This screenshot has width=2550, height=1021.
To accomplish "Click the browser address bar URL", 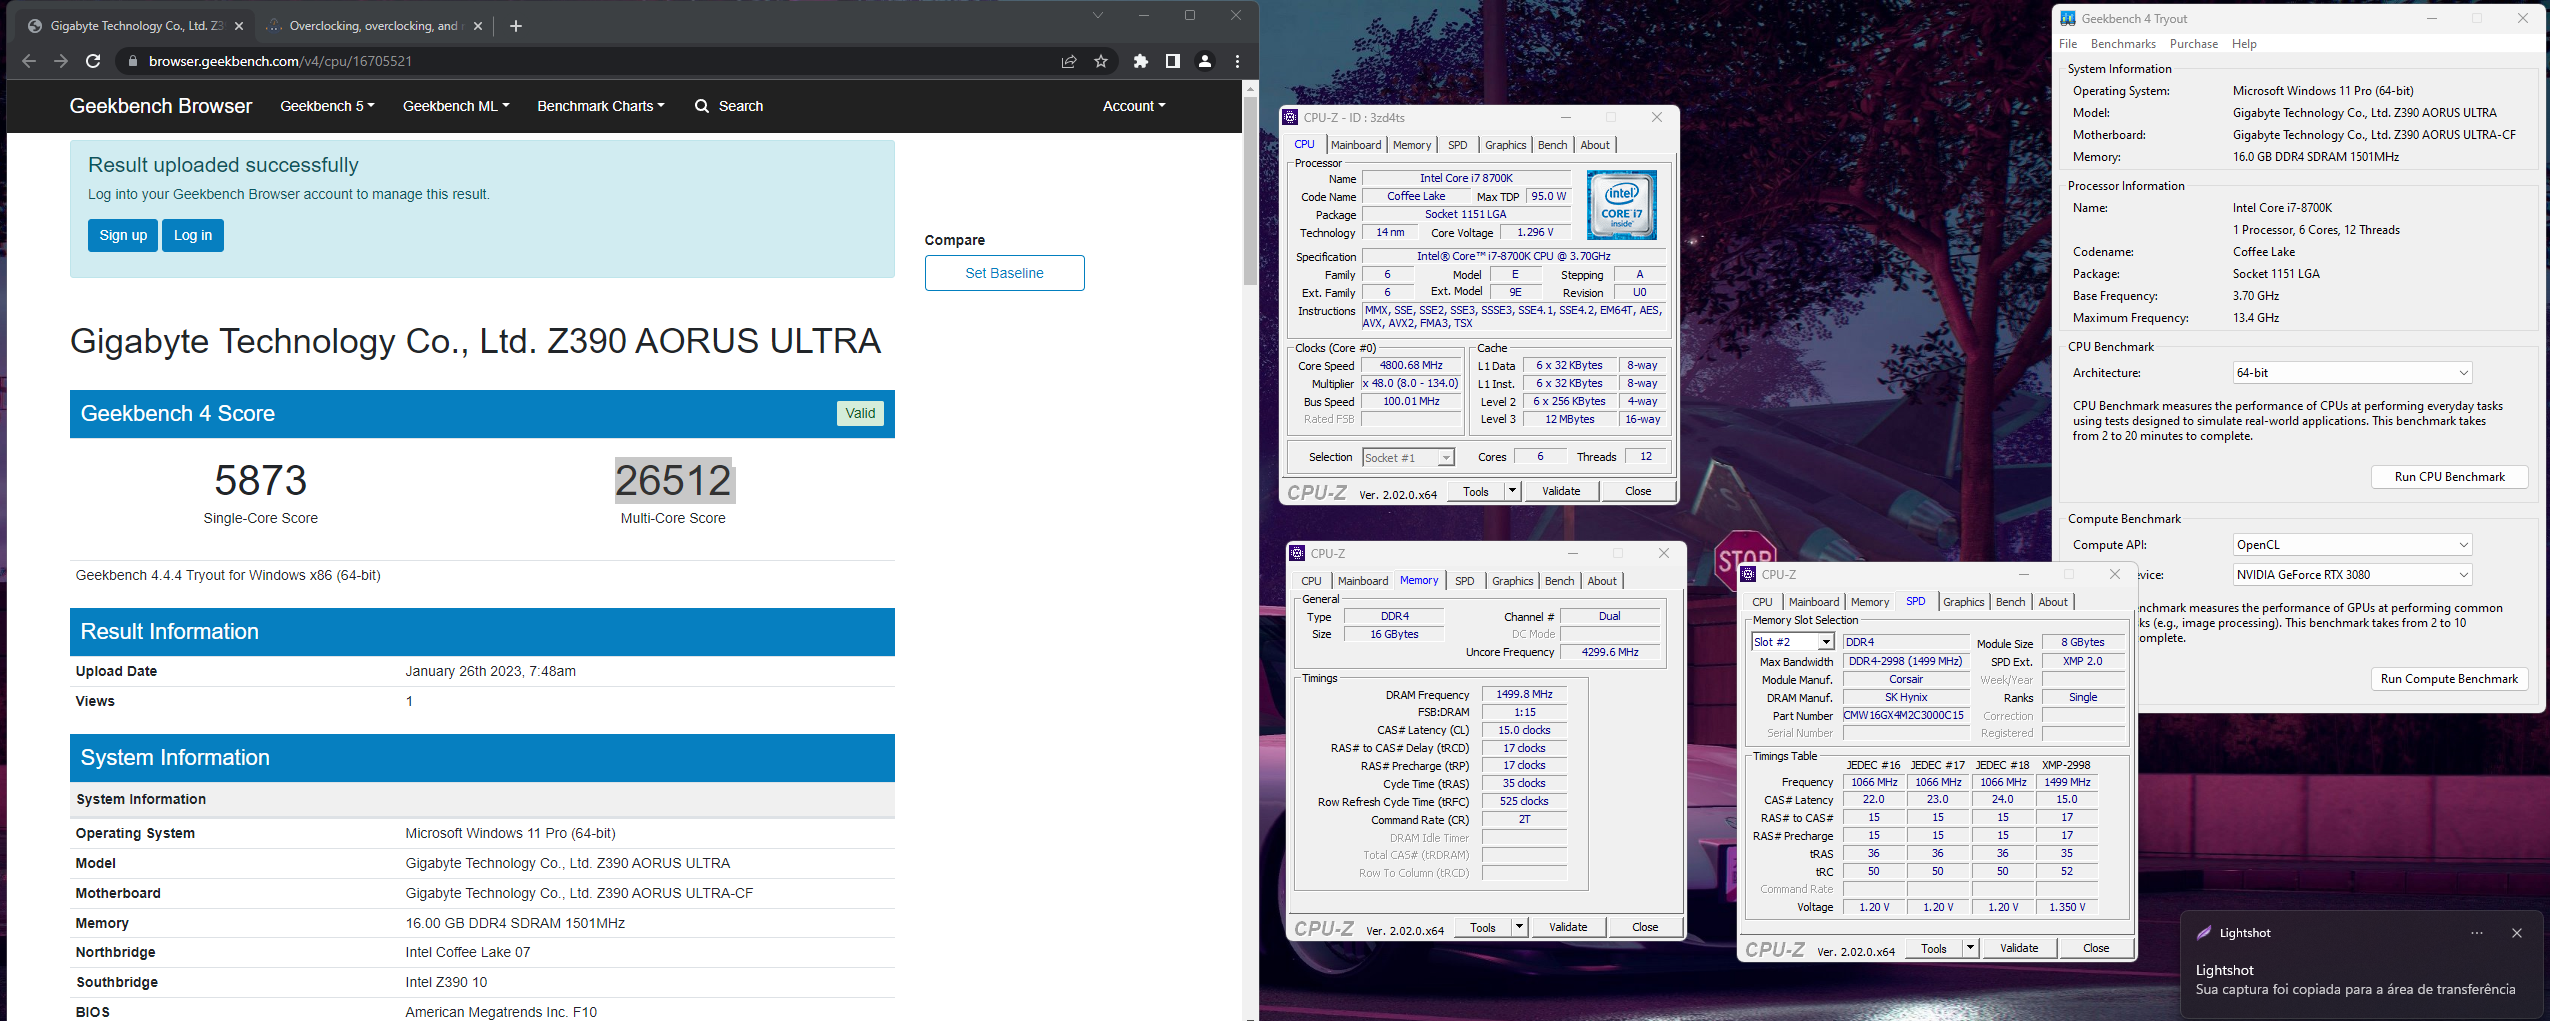I will pos(280,61).
